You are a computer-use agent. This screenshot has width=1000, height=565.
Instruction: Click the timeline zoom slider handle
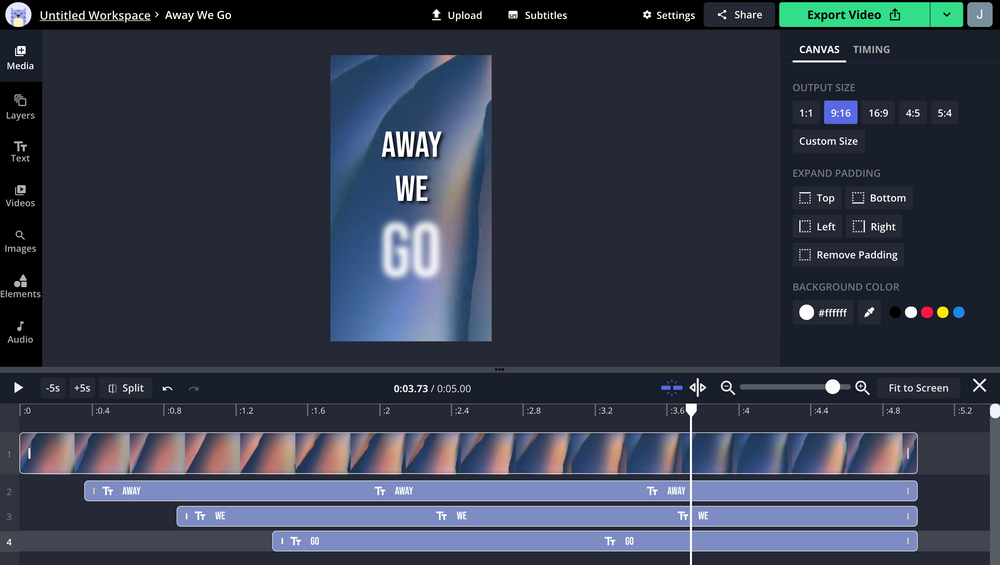pyautogui.click(x=832, y=387)
